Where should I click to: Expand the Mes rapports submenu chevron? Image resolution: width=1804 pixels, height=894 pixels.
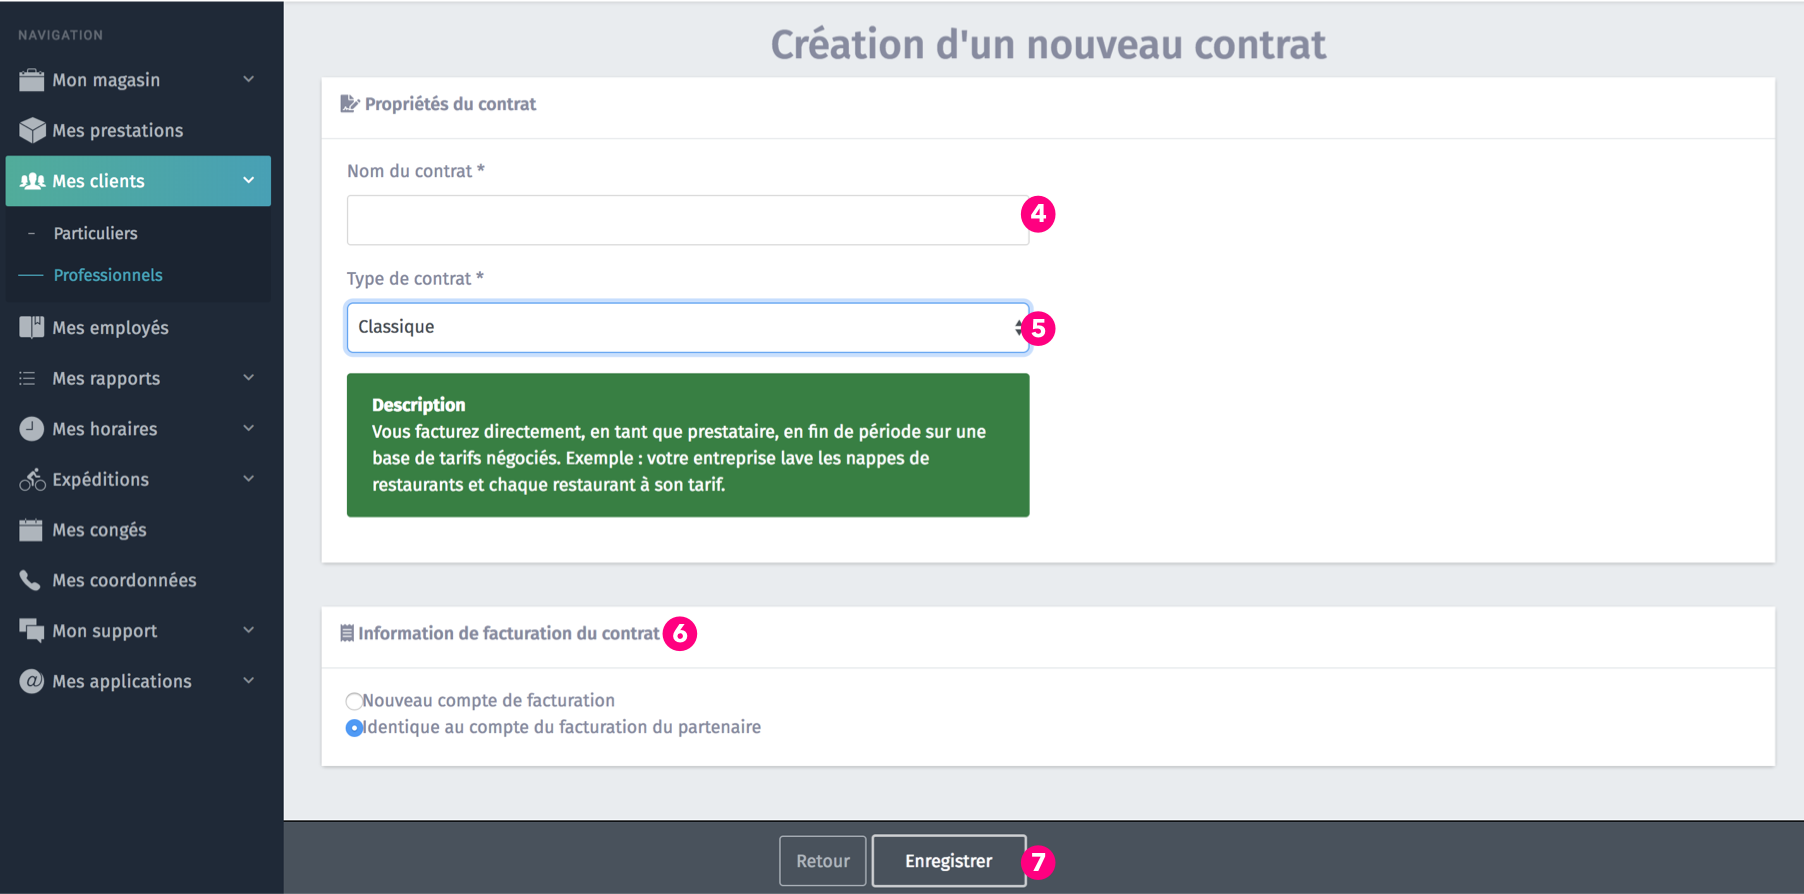coord(249,378)
